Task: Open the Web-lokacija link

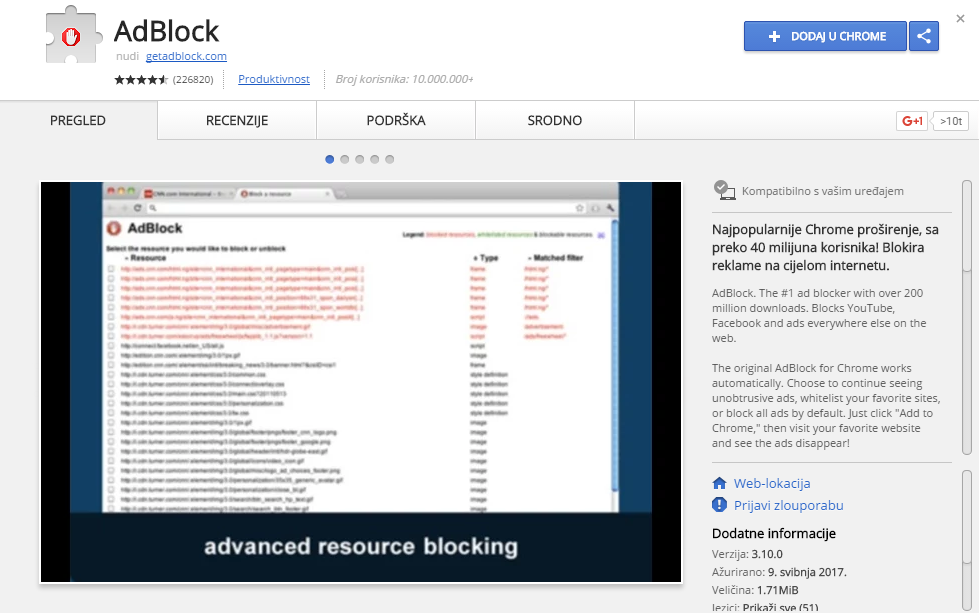Action: click(772, 483)
